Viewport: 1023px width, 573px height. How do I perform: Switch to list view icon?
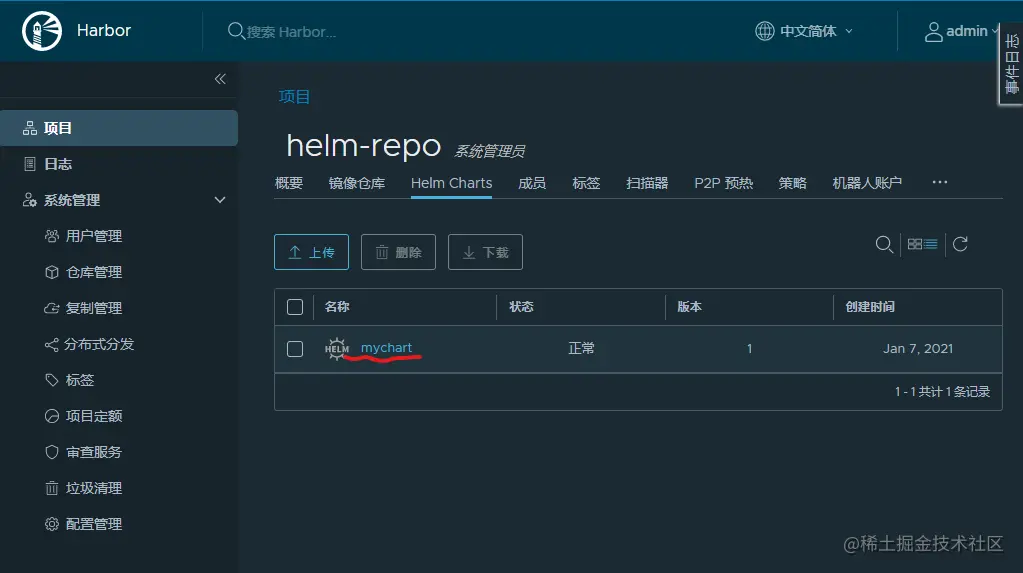931,244
